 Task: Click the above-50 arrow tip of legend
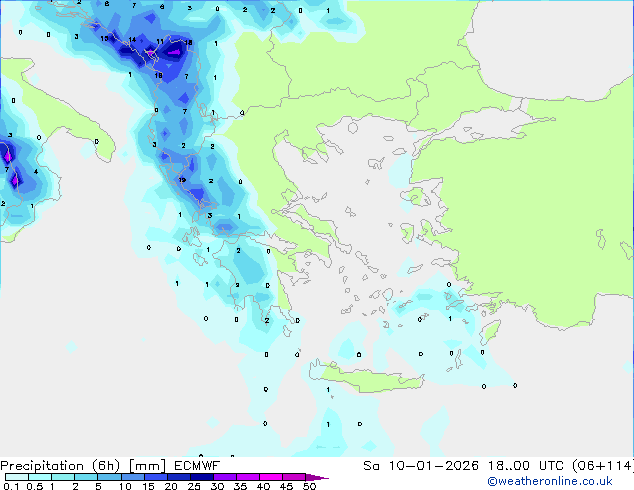click(x=317, y=477)
